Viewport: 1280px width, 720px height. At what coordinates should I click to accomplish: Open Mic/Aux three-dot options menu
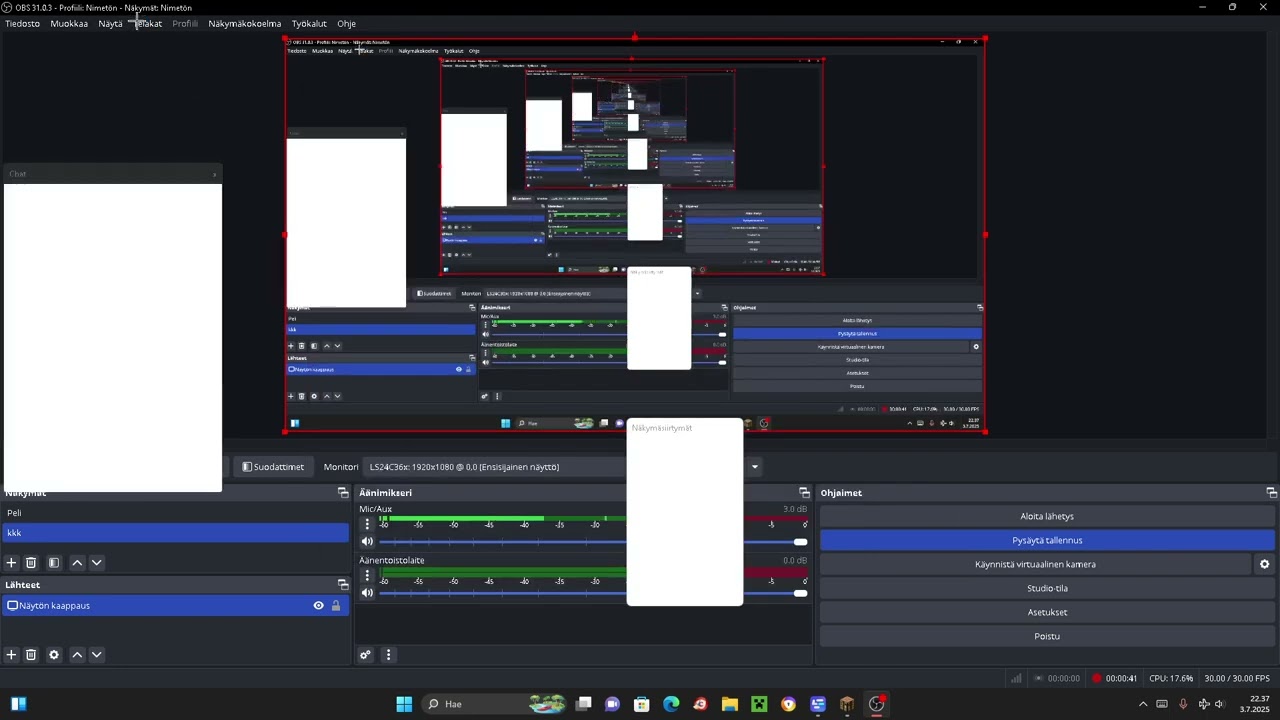367,524
